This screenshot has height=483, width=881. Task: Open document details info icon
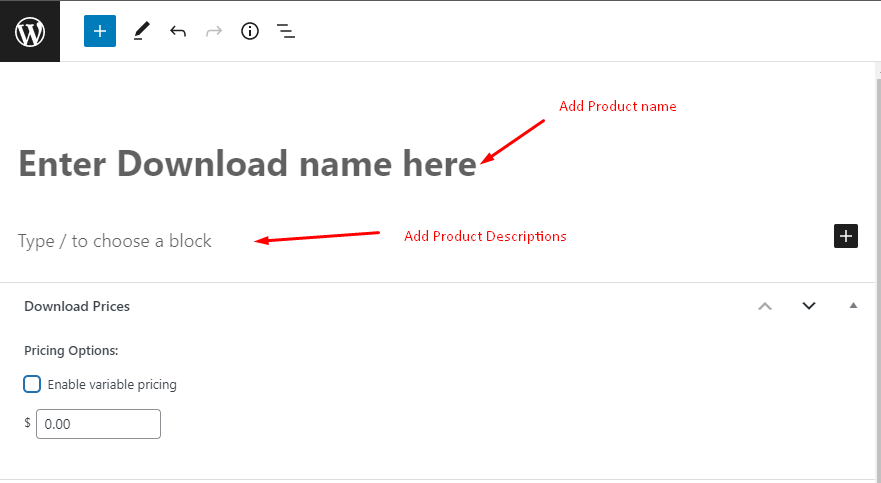pyautogui.click(x=250, y=31)
